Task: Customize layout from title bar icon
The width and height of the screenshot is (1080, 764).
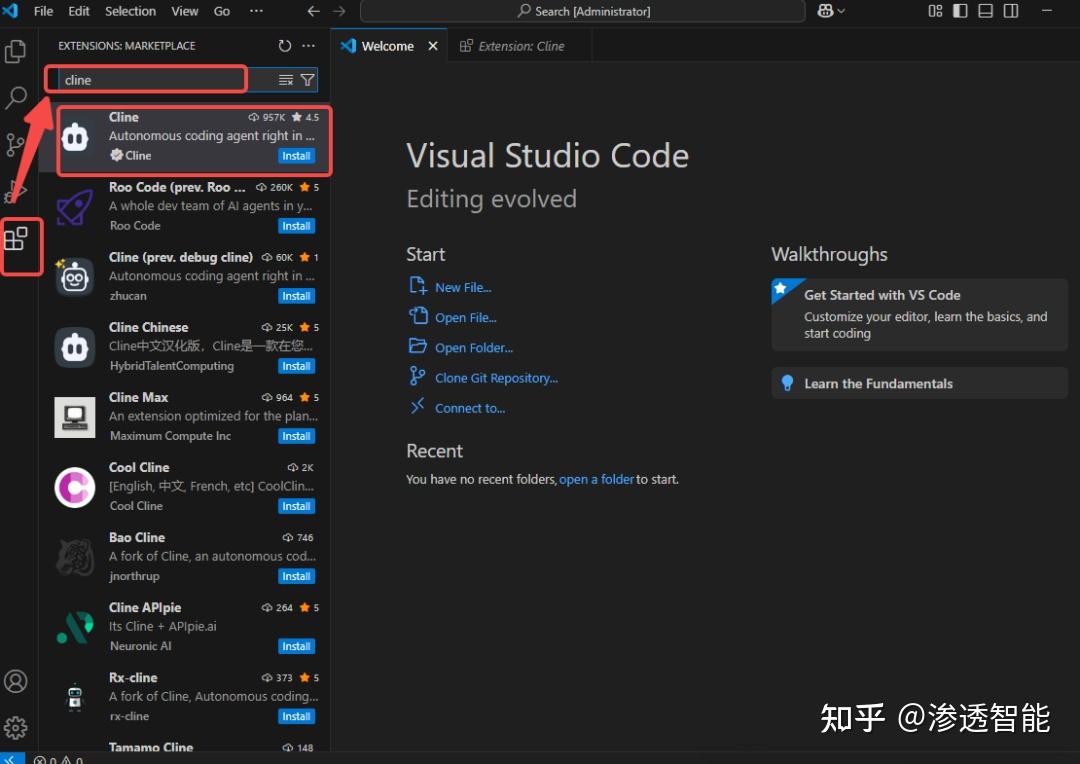Action: click(x=935, y=11)
